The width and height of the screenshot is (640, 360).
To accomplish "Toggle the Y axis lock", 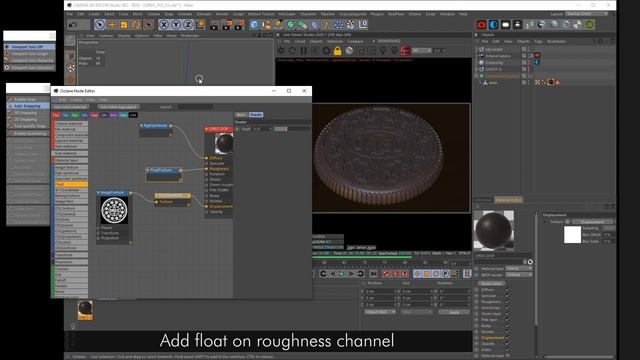I will 176,25.
